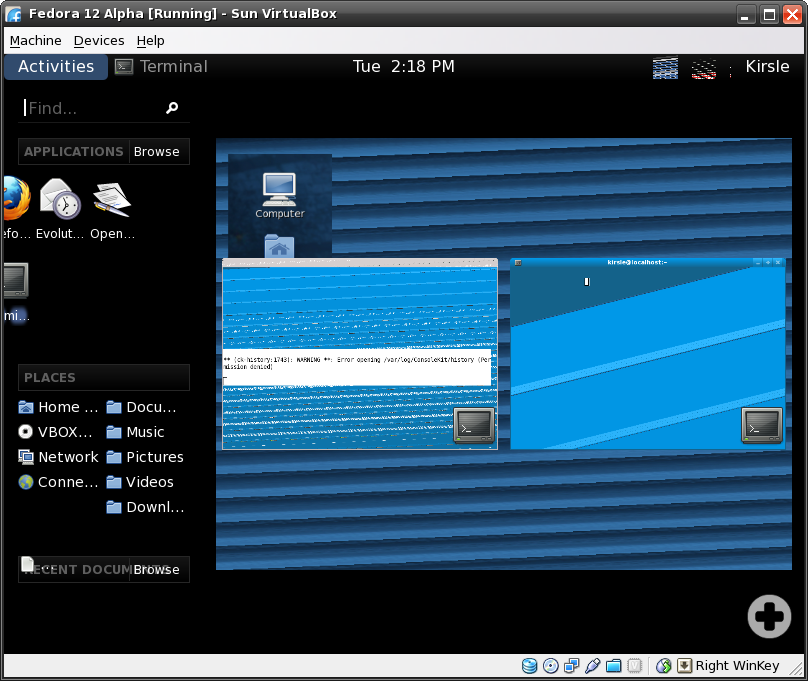Viewport: 808px width, 681px height.
Task: Select the left terminal window thumbnail
Action: click(x=360, y=354)
